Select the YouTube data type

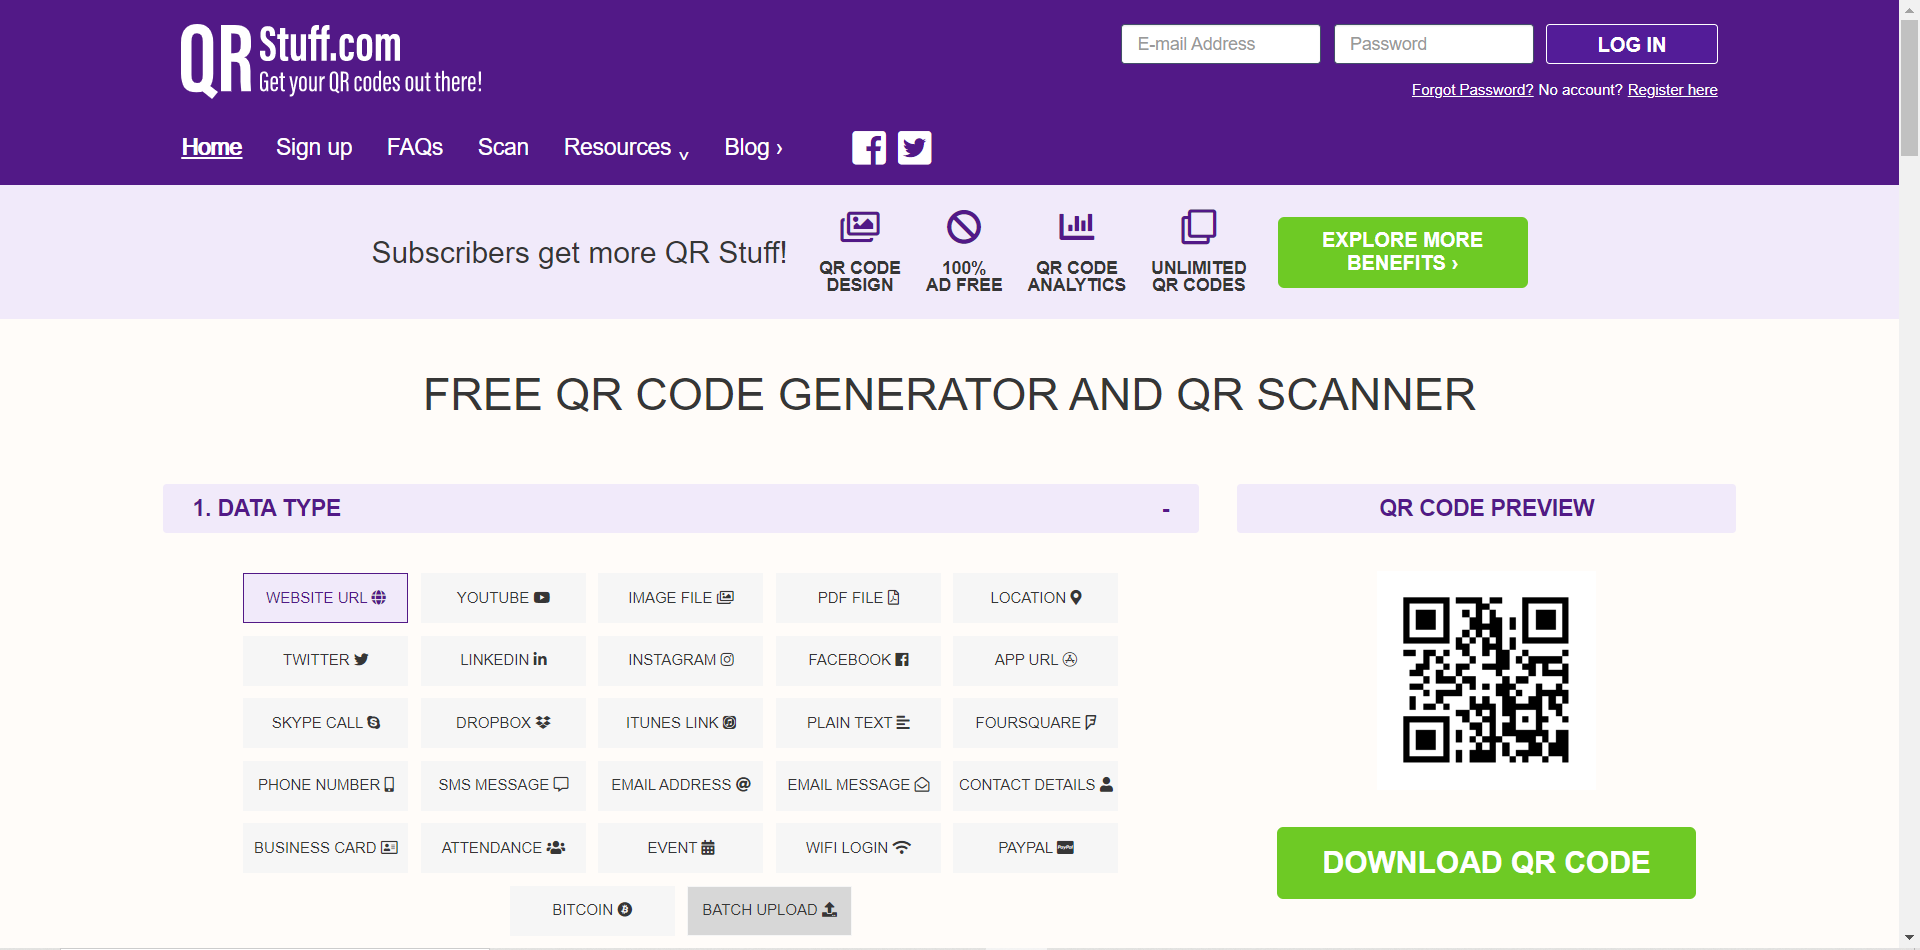tap(503, 598)
